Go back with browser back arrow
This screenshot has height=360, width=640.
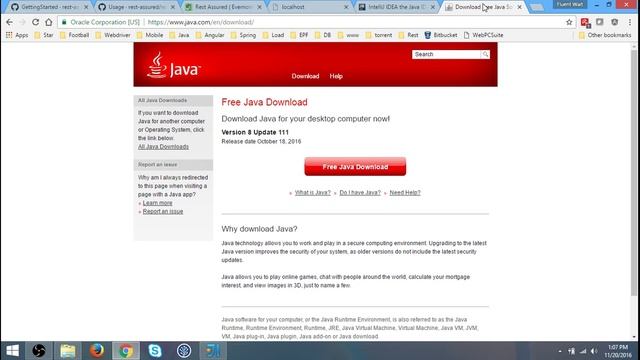(9, 22)
